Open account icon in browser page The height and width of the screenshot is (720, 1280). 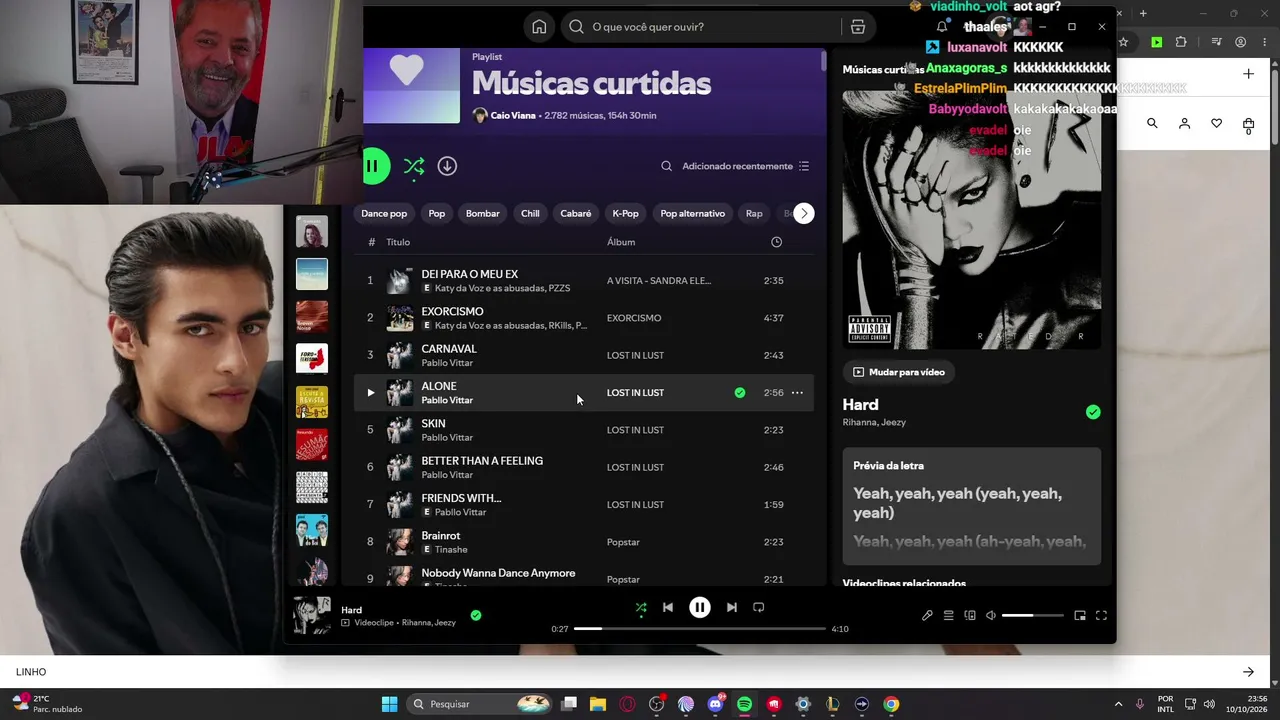tap(1184, 123)
